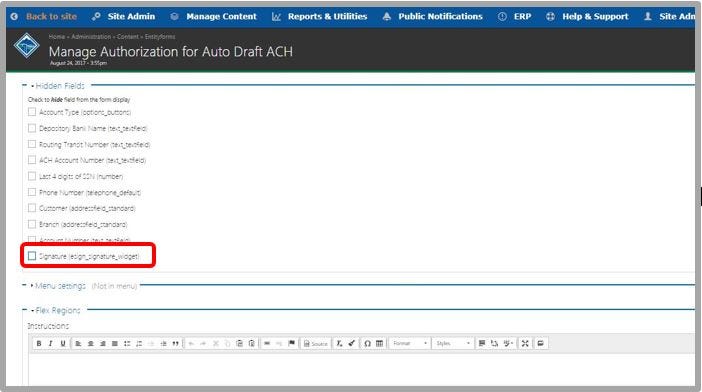Click the site logo diamond icon
The height and width of the screenshot is (392, 702).
26,45
